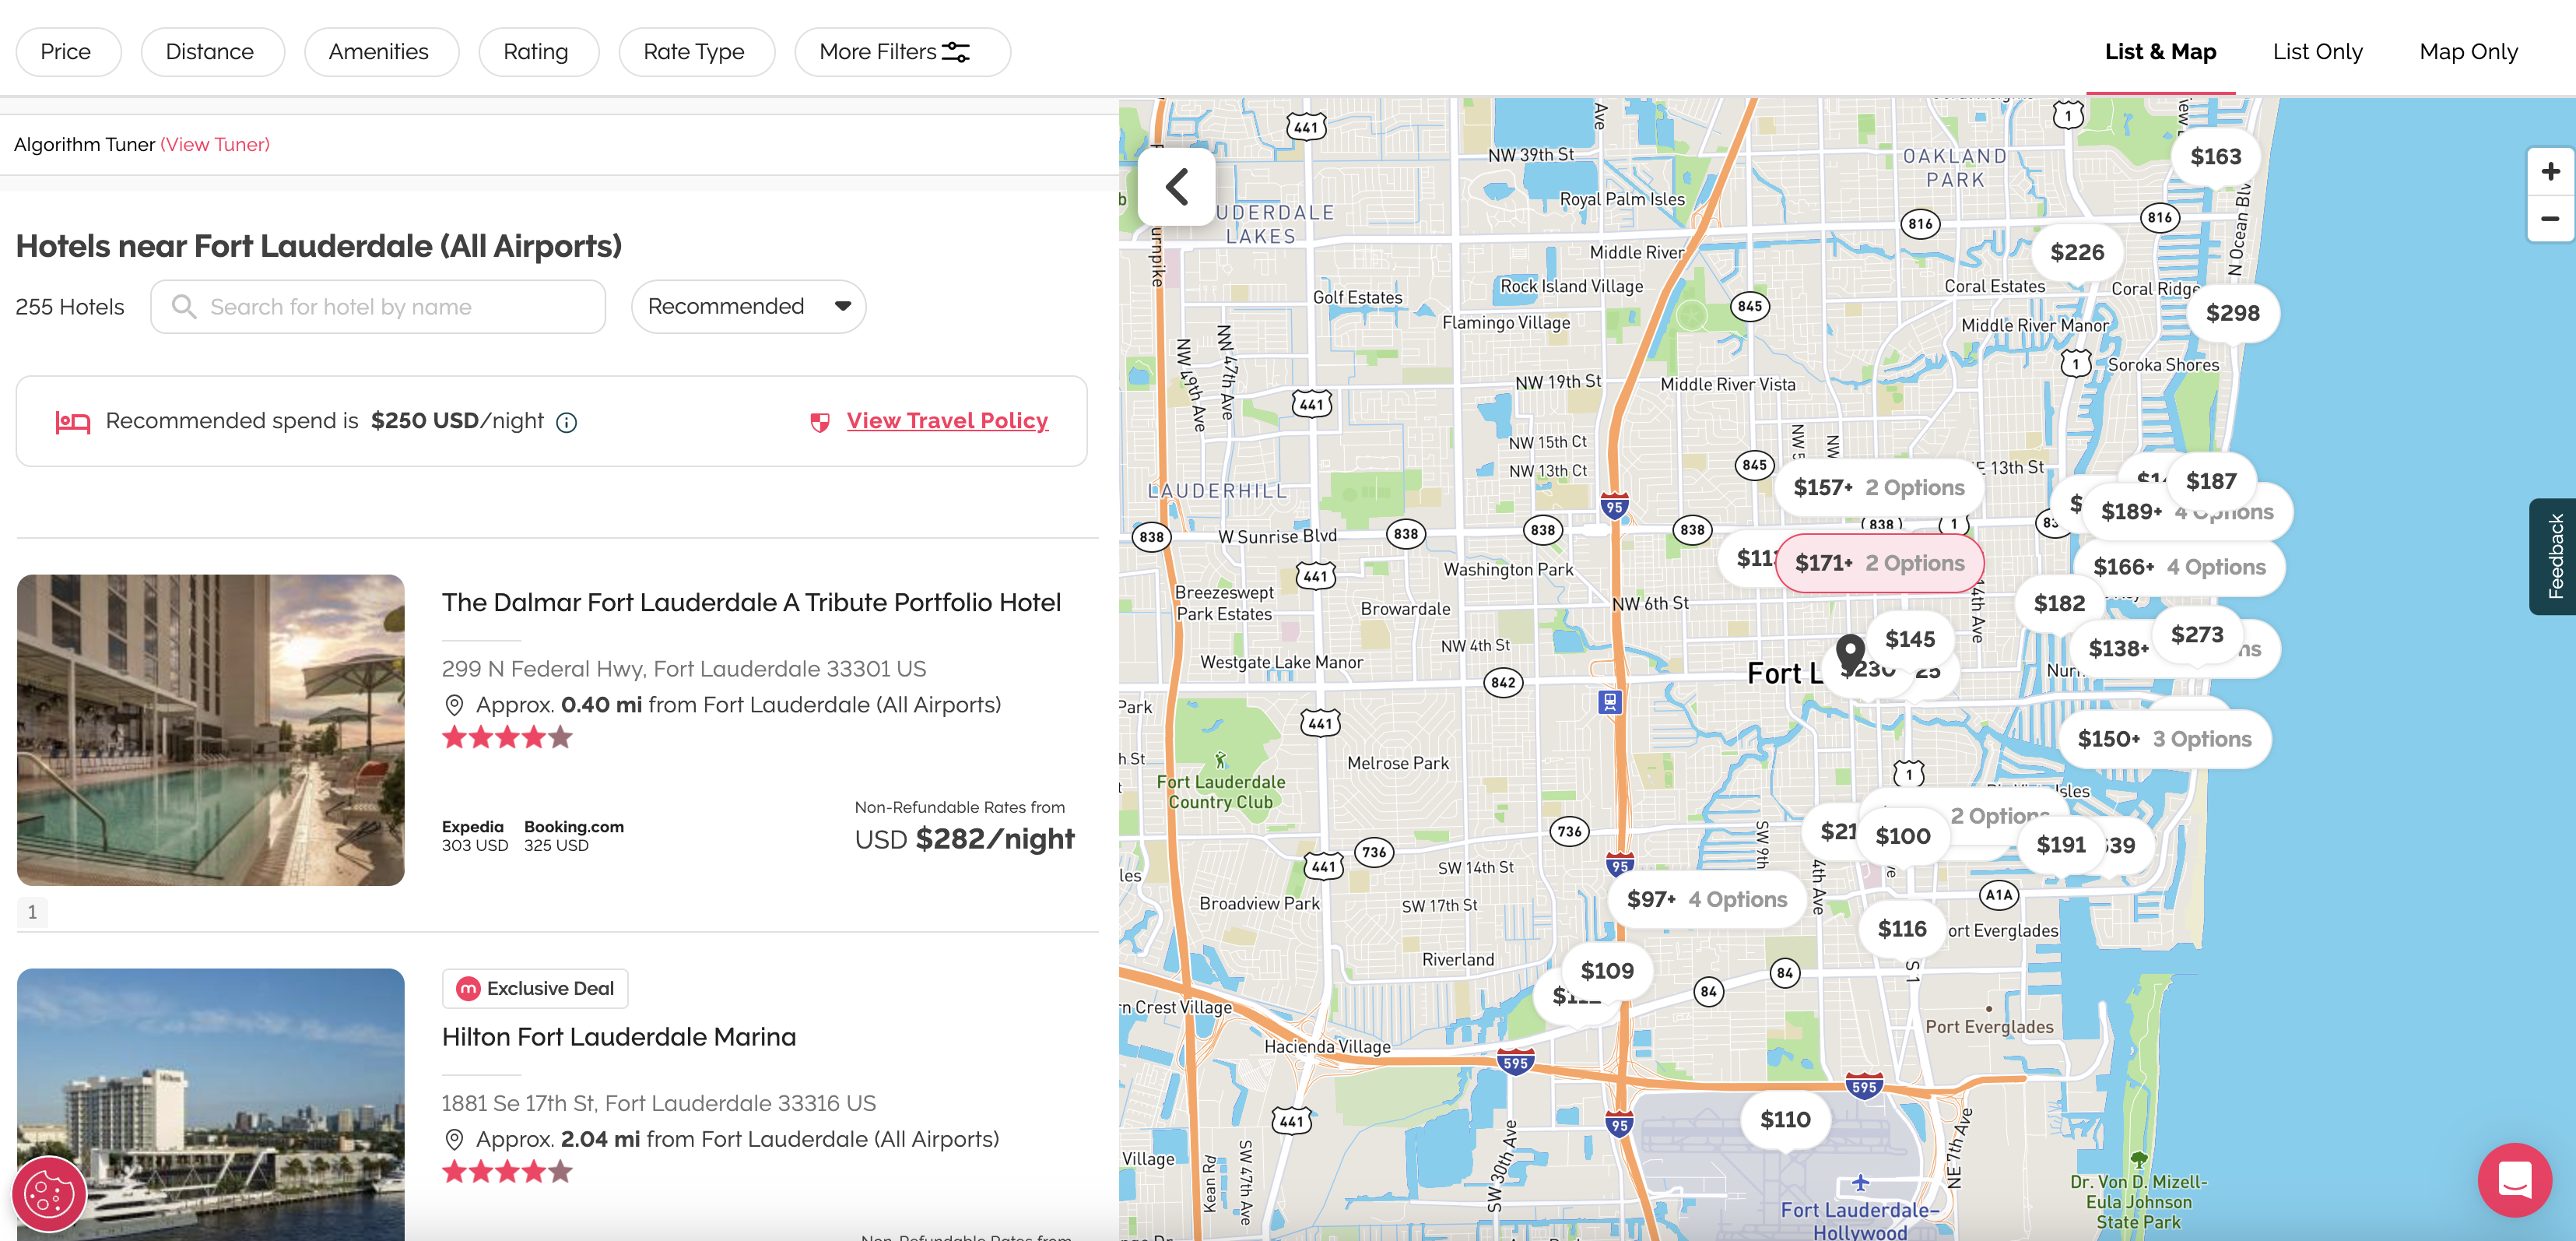Select the $191 map price marker
The height and width of the screenshot is (1241, 2576).
(x=2061, y=845)
